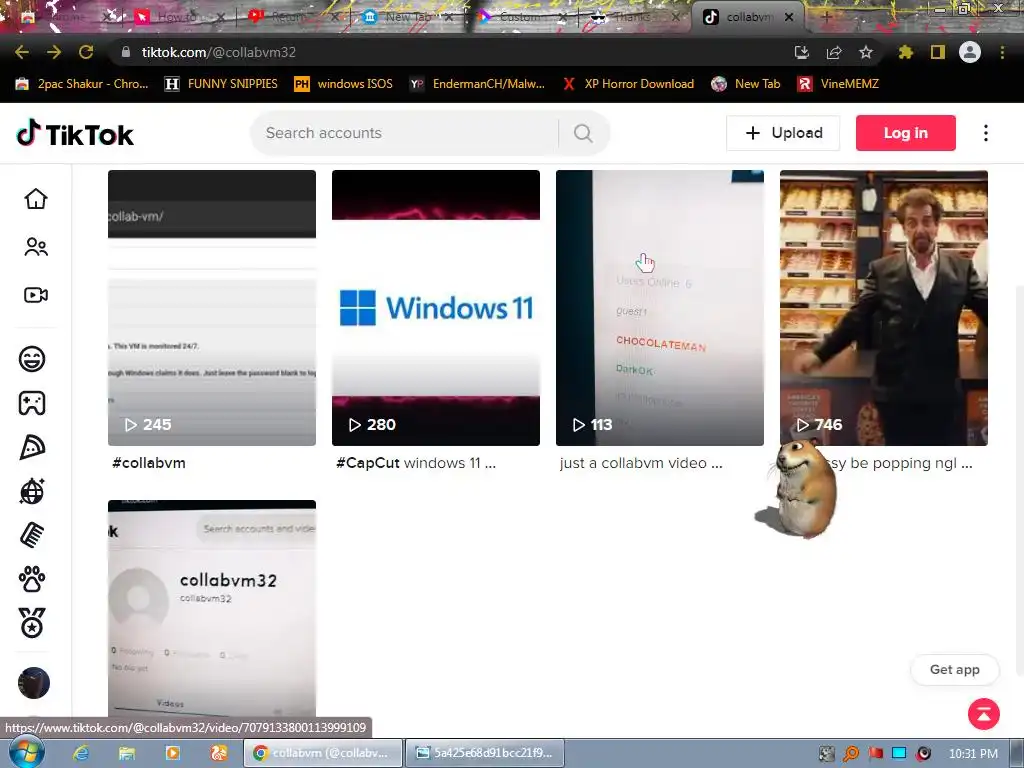Open a new browser tab with plus
The height and width of the screenshot is (768, 1024).
coord(826,17)
